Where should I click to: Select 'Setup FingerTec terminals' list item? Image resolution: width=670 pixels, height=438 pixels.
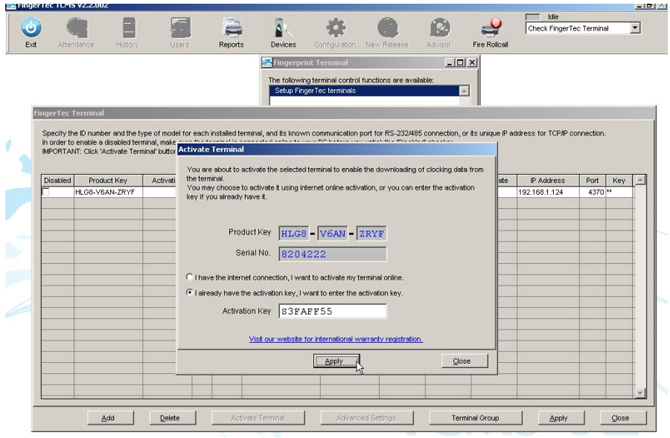364,91
